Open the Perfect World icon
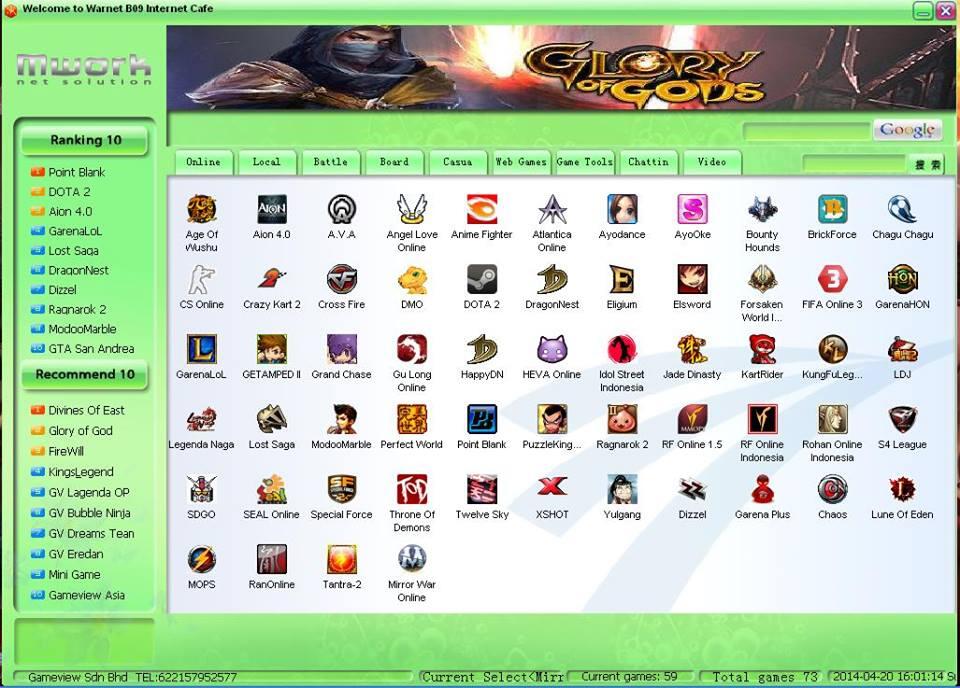Viewport: 960px width, 688px height. tap(411, 420)
